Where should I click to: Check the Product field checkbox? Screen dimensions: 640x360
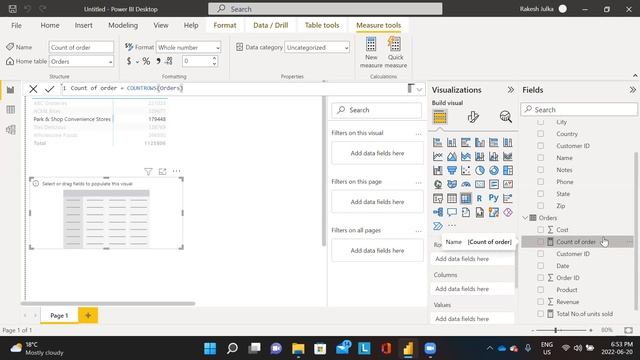coord(540,290)
